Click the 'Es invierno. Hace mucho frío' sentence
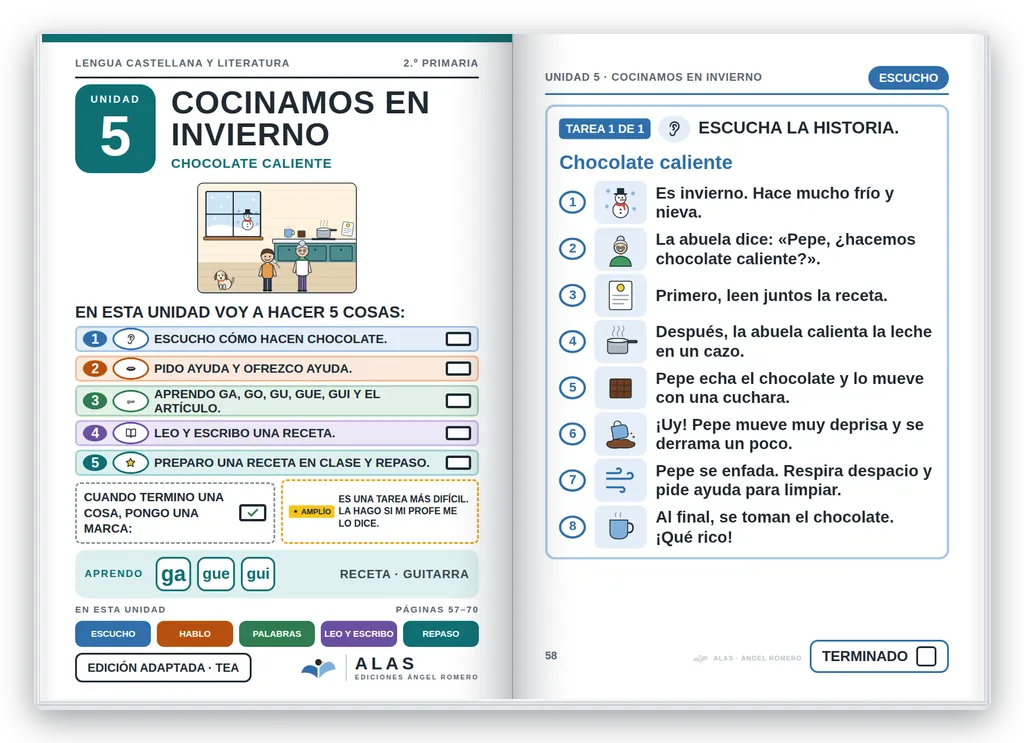The width and height of the screenshot is (1024, 743). coord(775,202)
